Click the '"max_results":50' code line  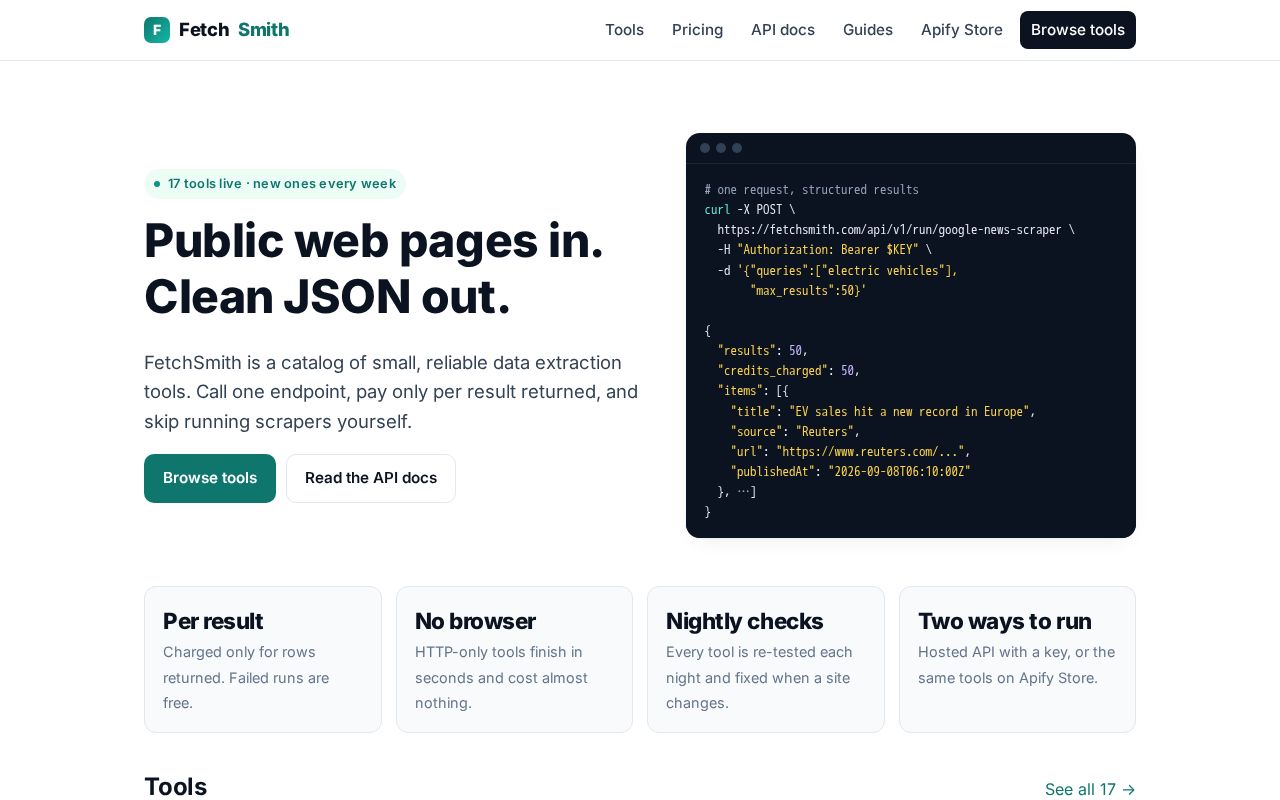(x=808, y=291)
